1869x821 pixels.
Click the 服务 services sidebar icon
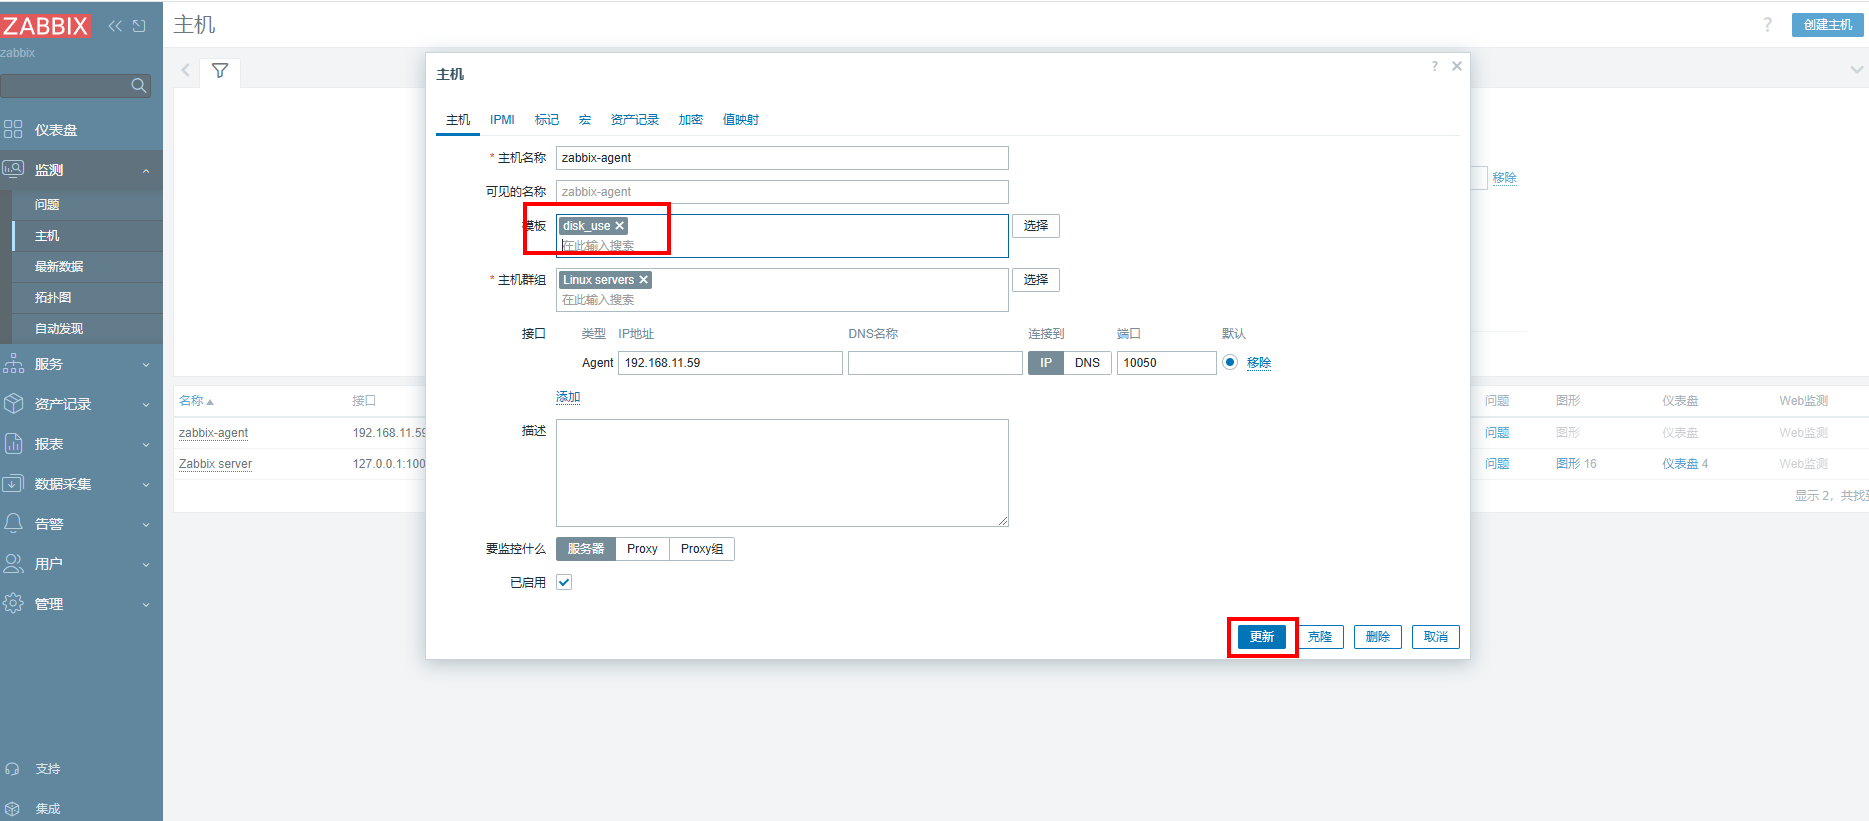(x=13, y=363)
